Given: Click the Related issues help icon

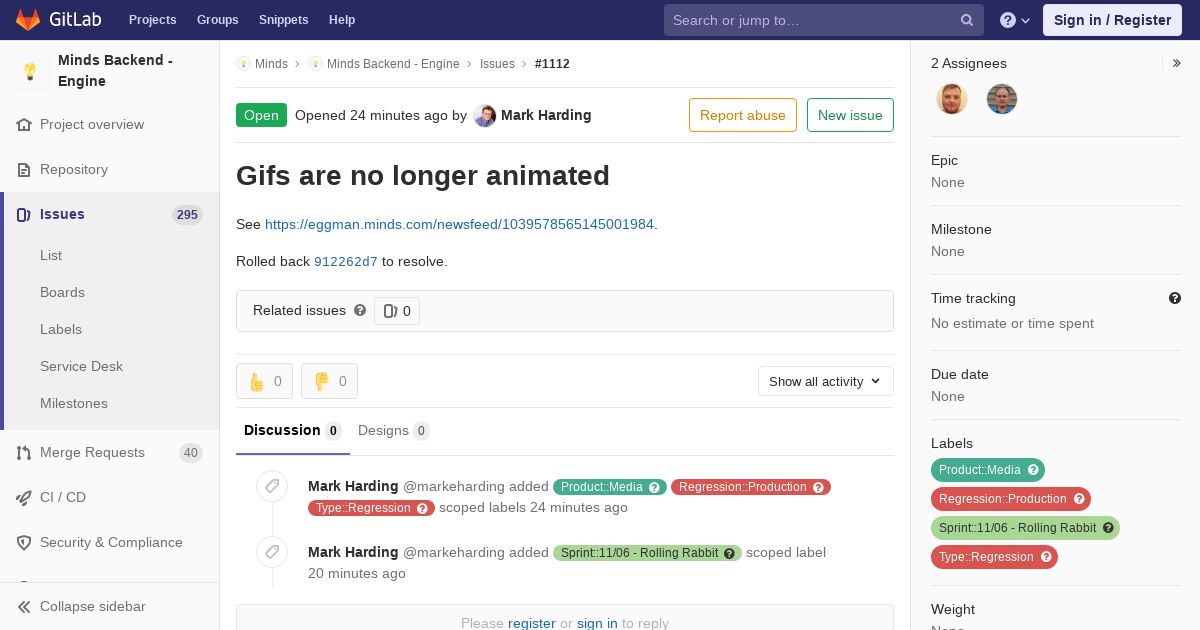Looking at the screenshot, I should pyautogui.click(x=360, y=310).
